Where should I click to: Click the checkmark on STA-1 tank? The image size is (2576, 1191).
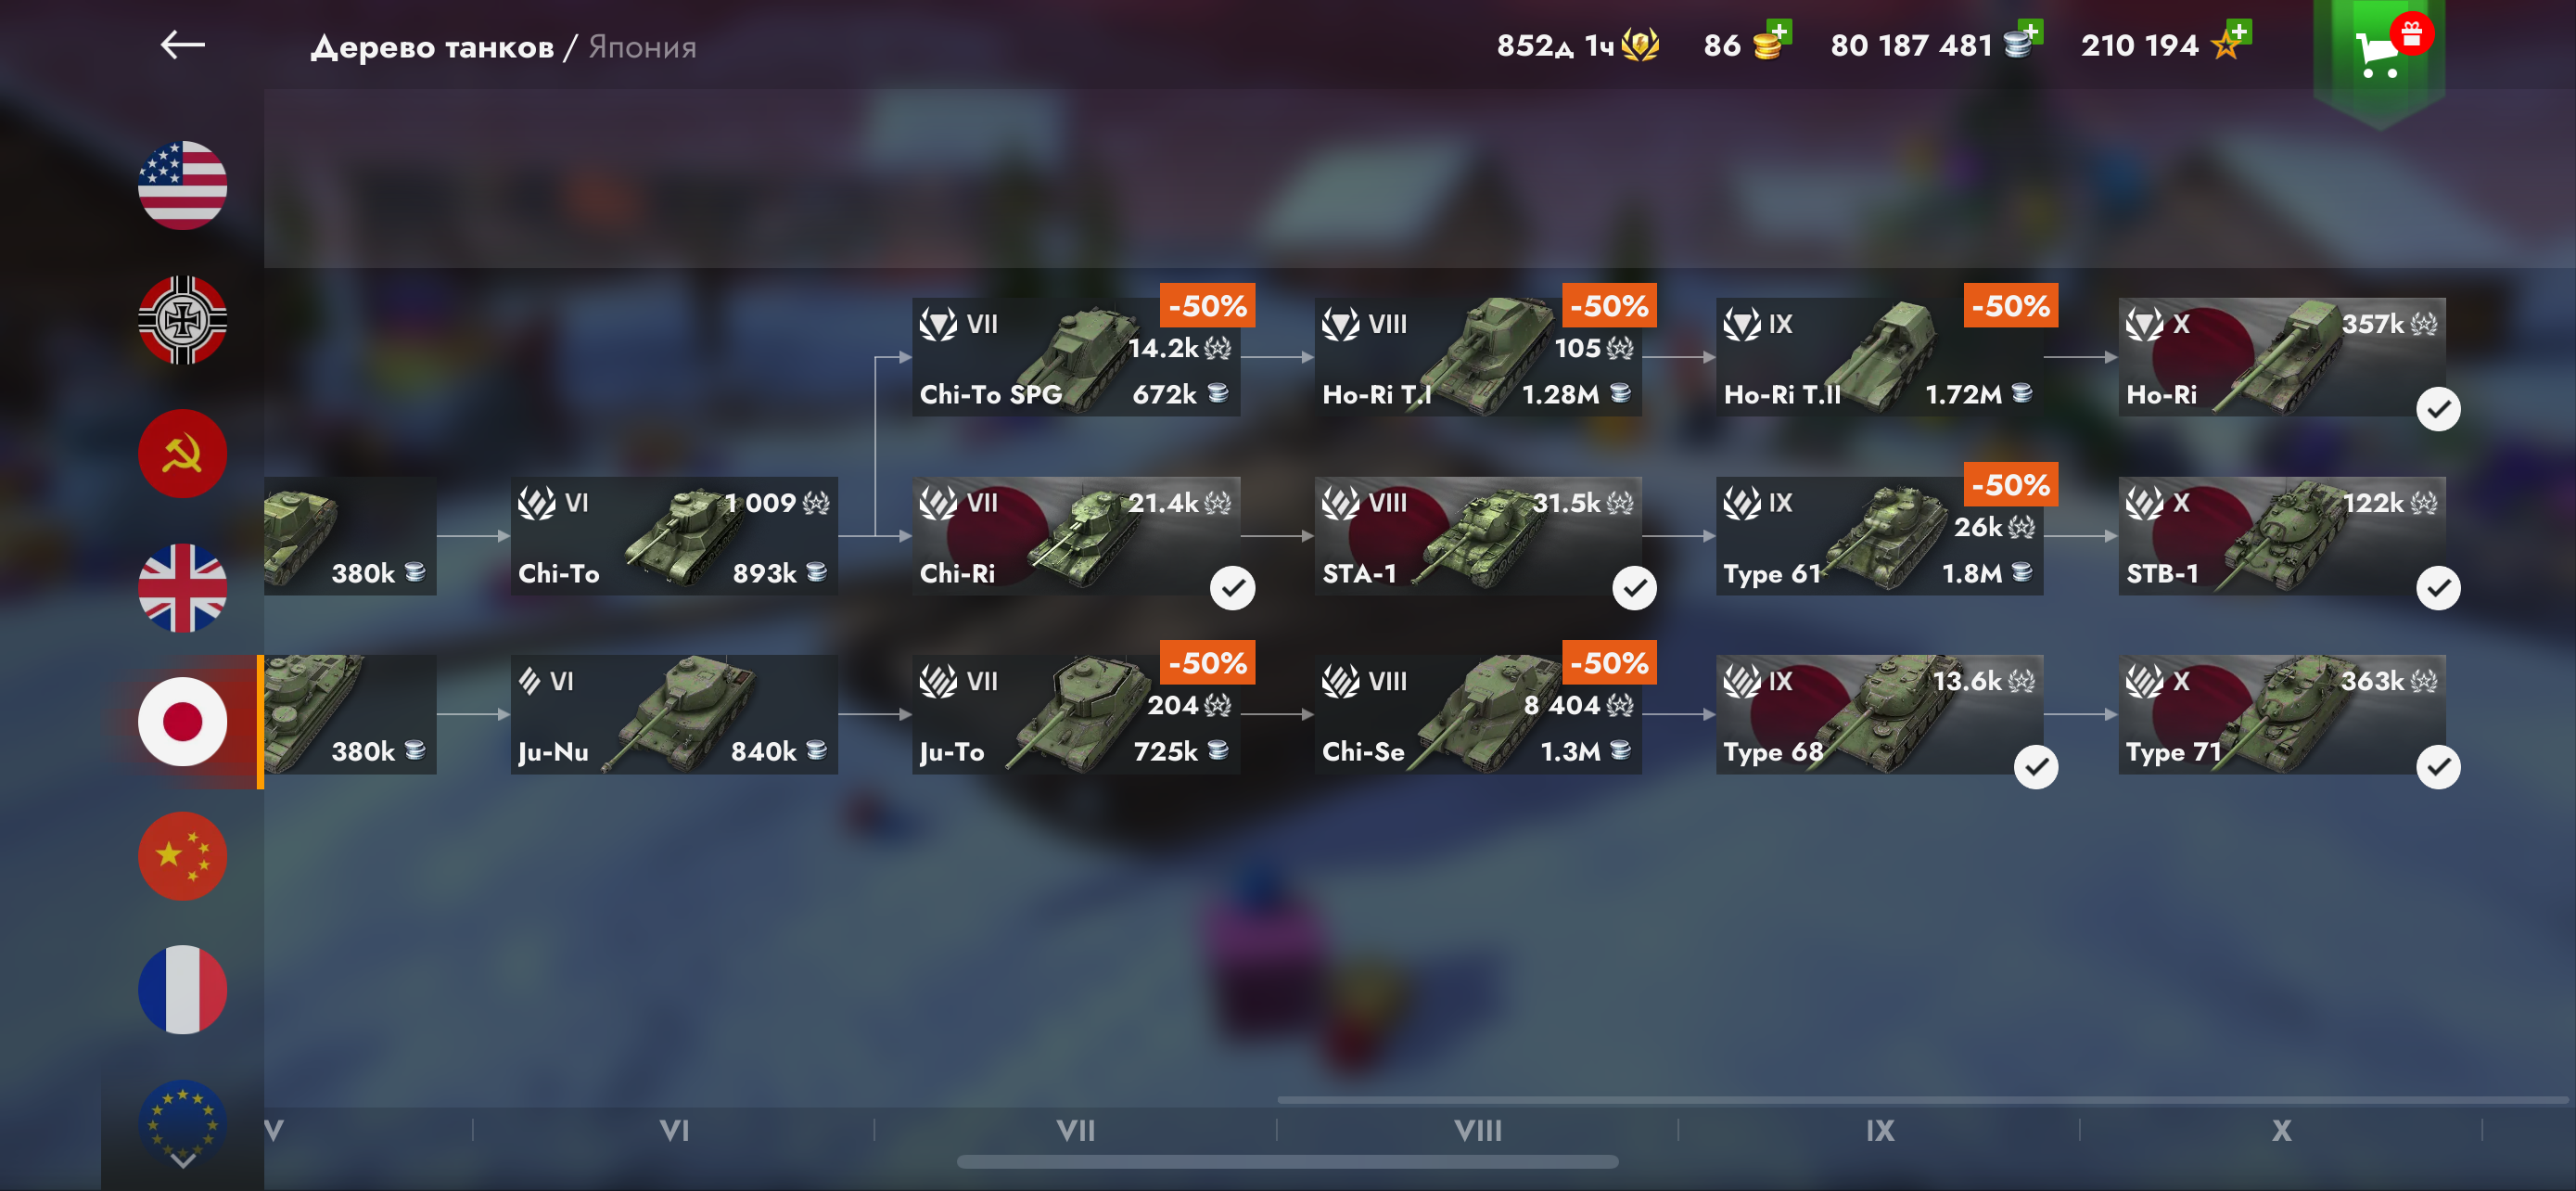pos(1634,588)
